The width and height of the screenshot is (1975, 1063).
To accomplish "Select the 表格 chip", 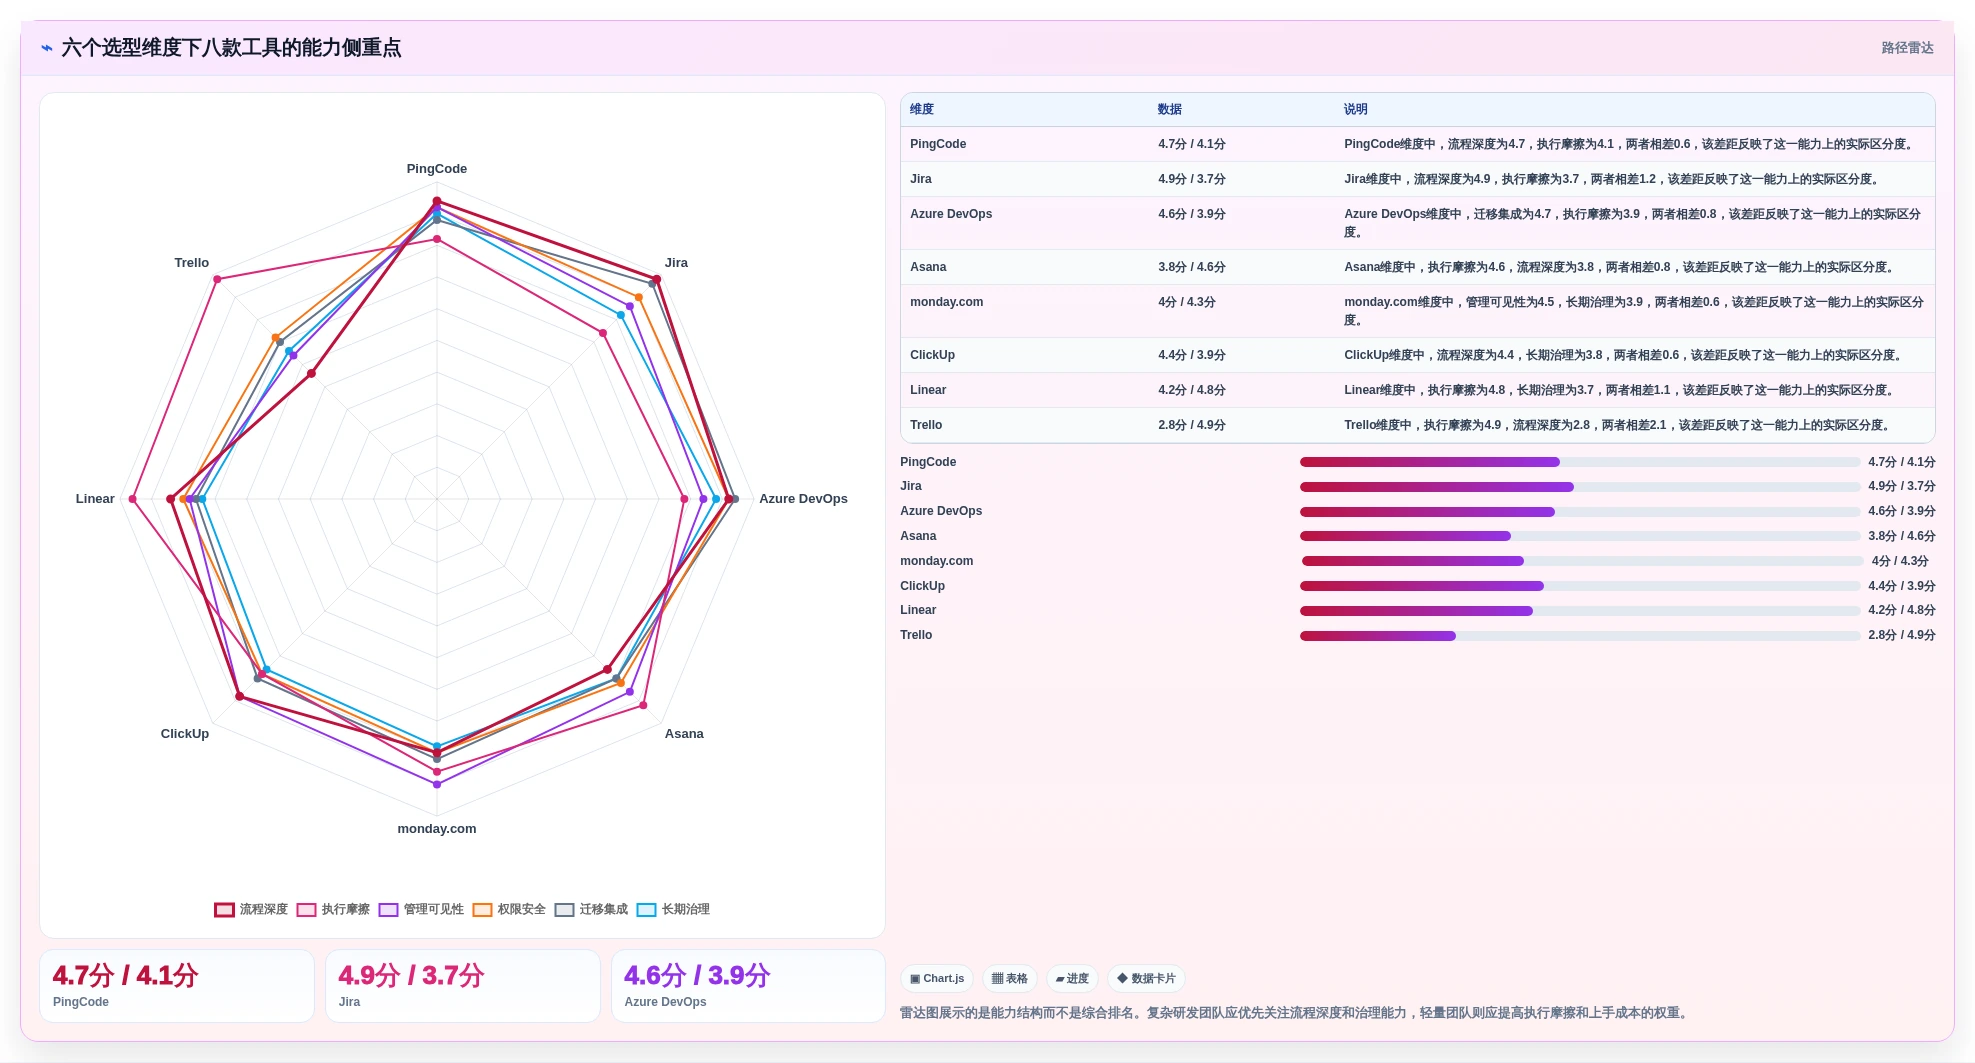I will pos(1010,978).
